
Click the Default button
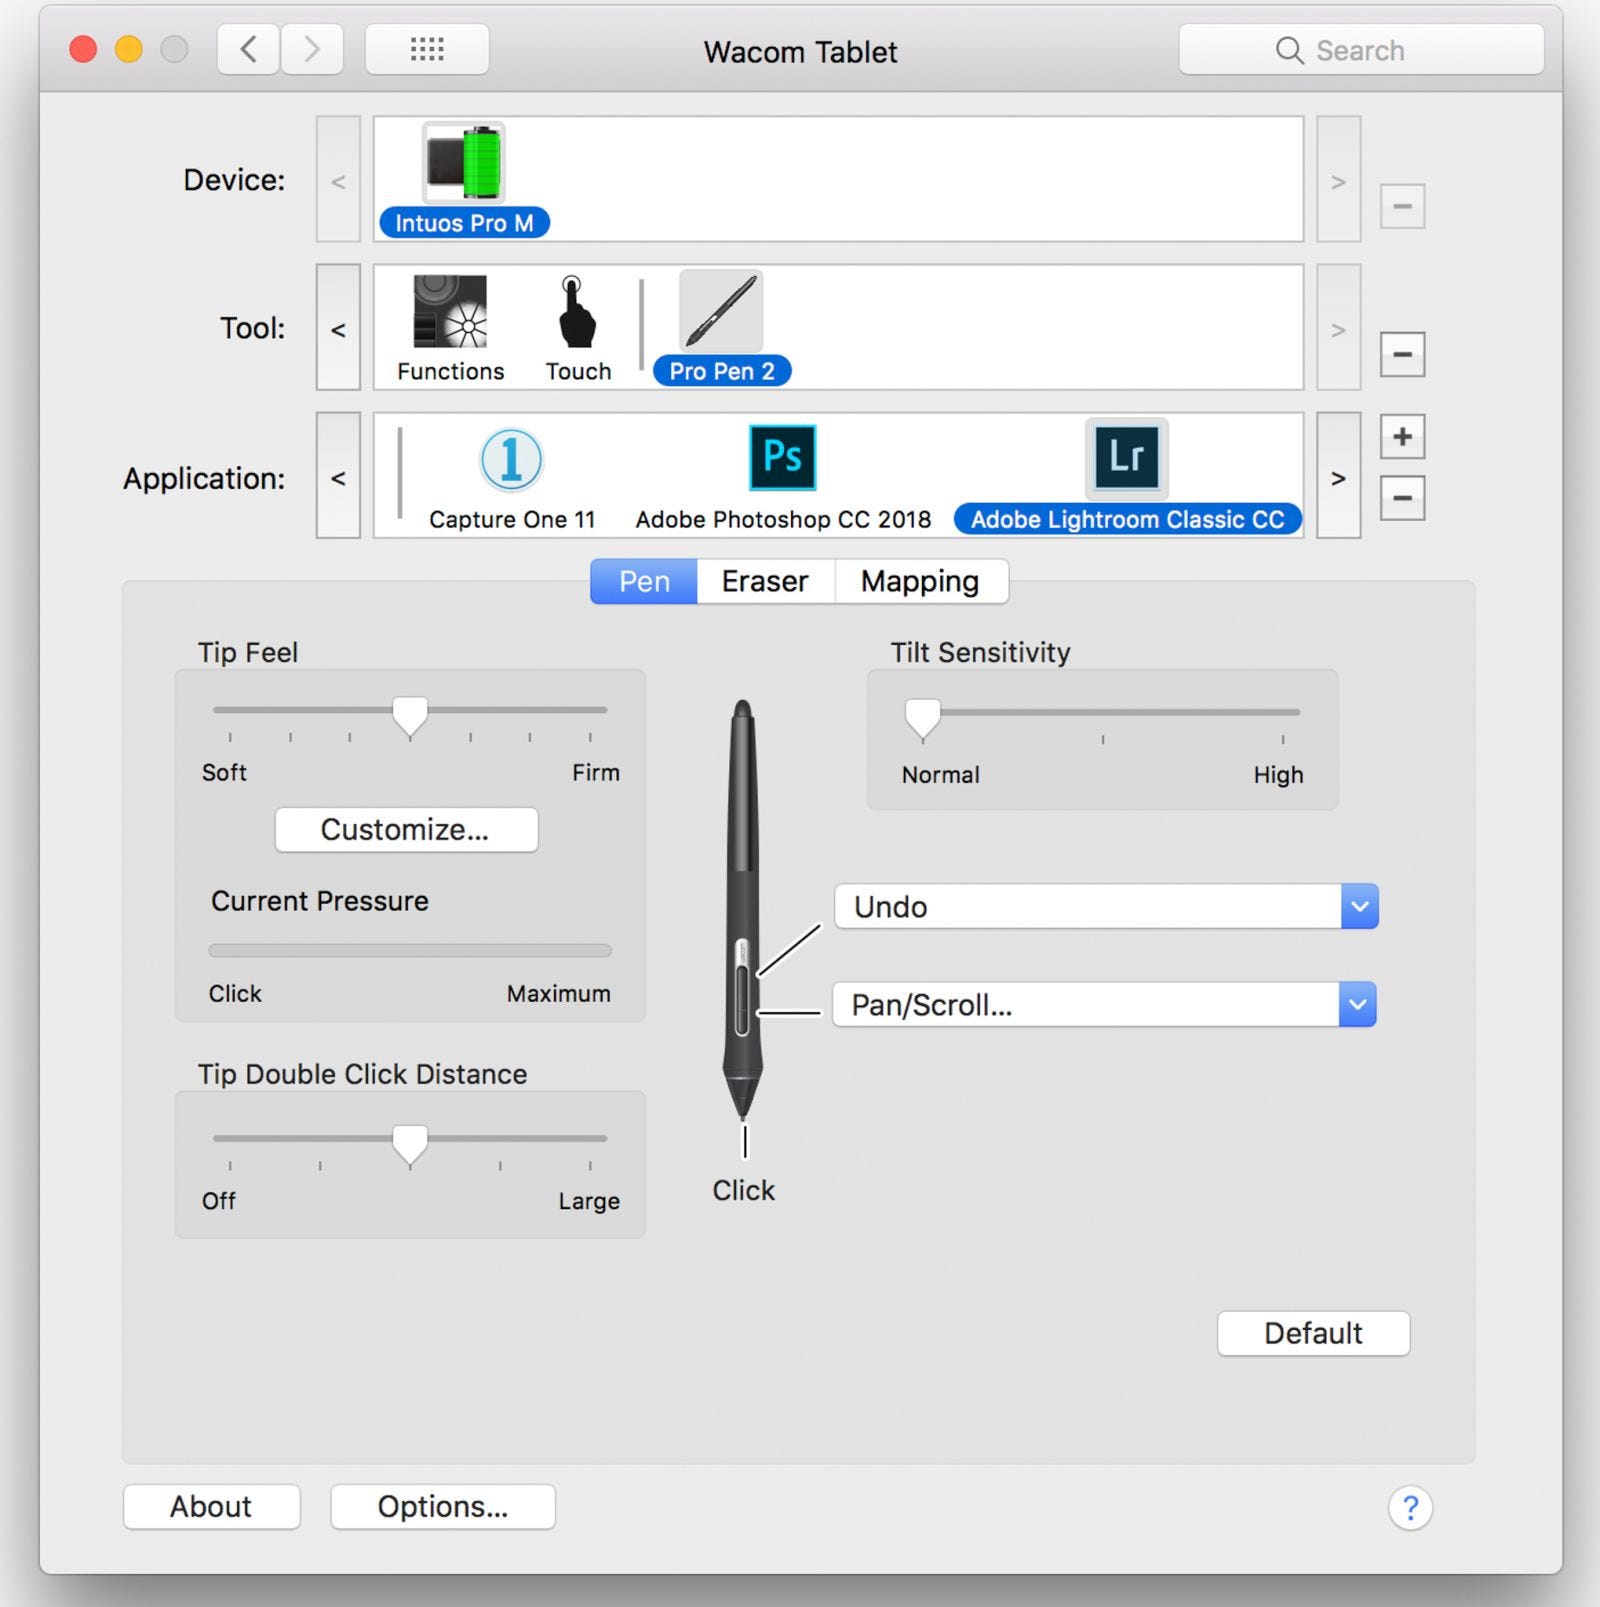click(x=1313, y=1333)
